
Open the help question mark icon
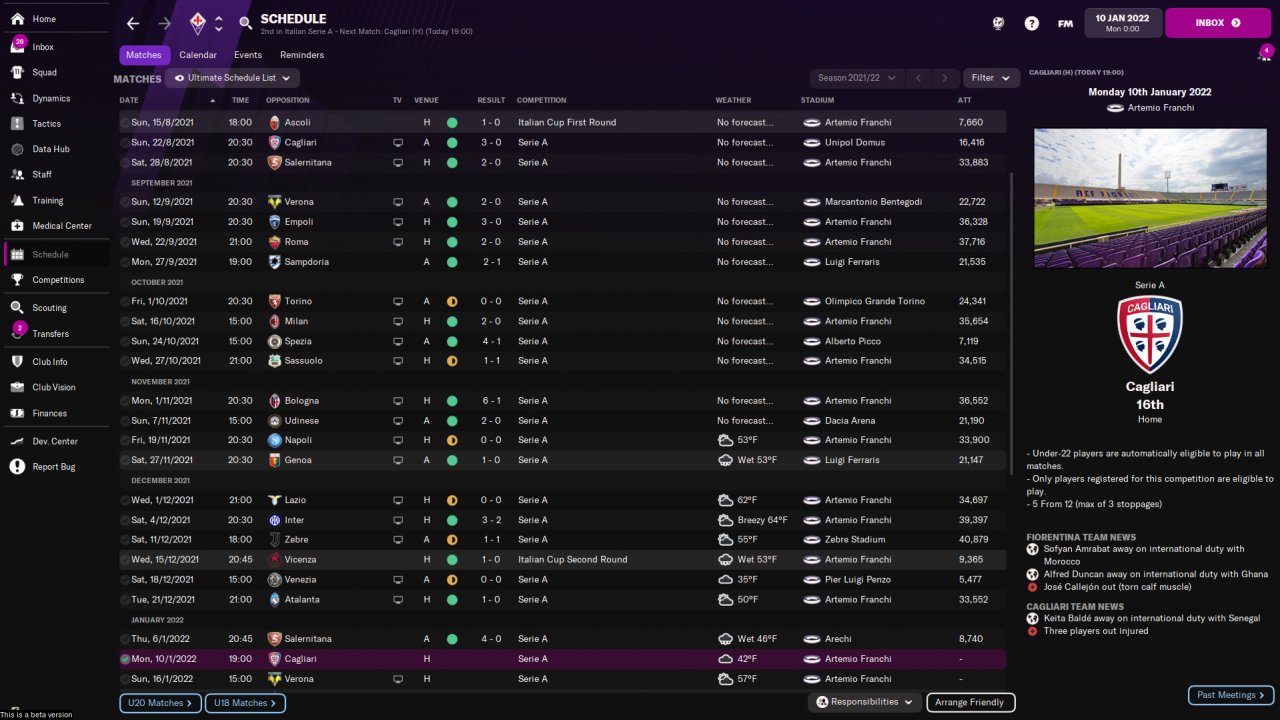click(x=1032, y=23)
